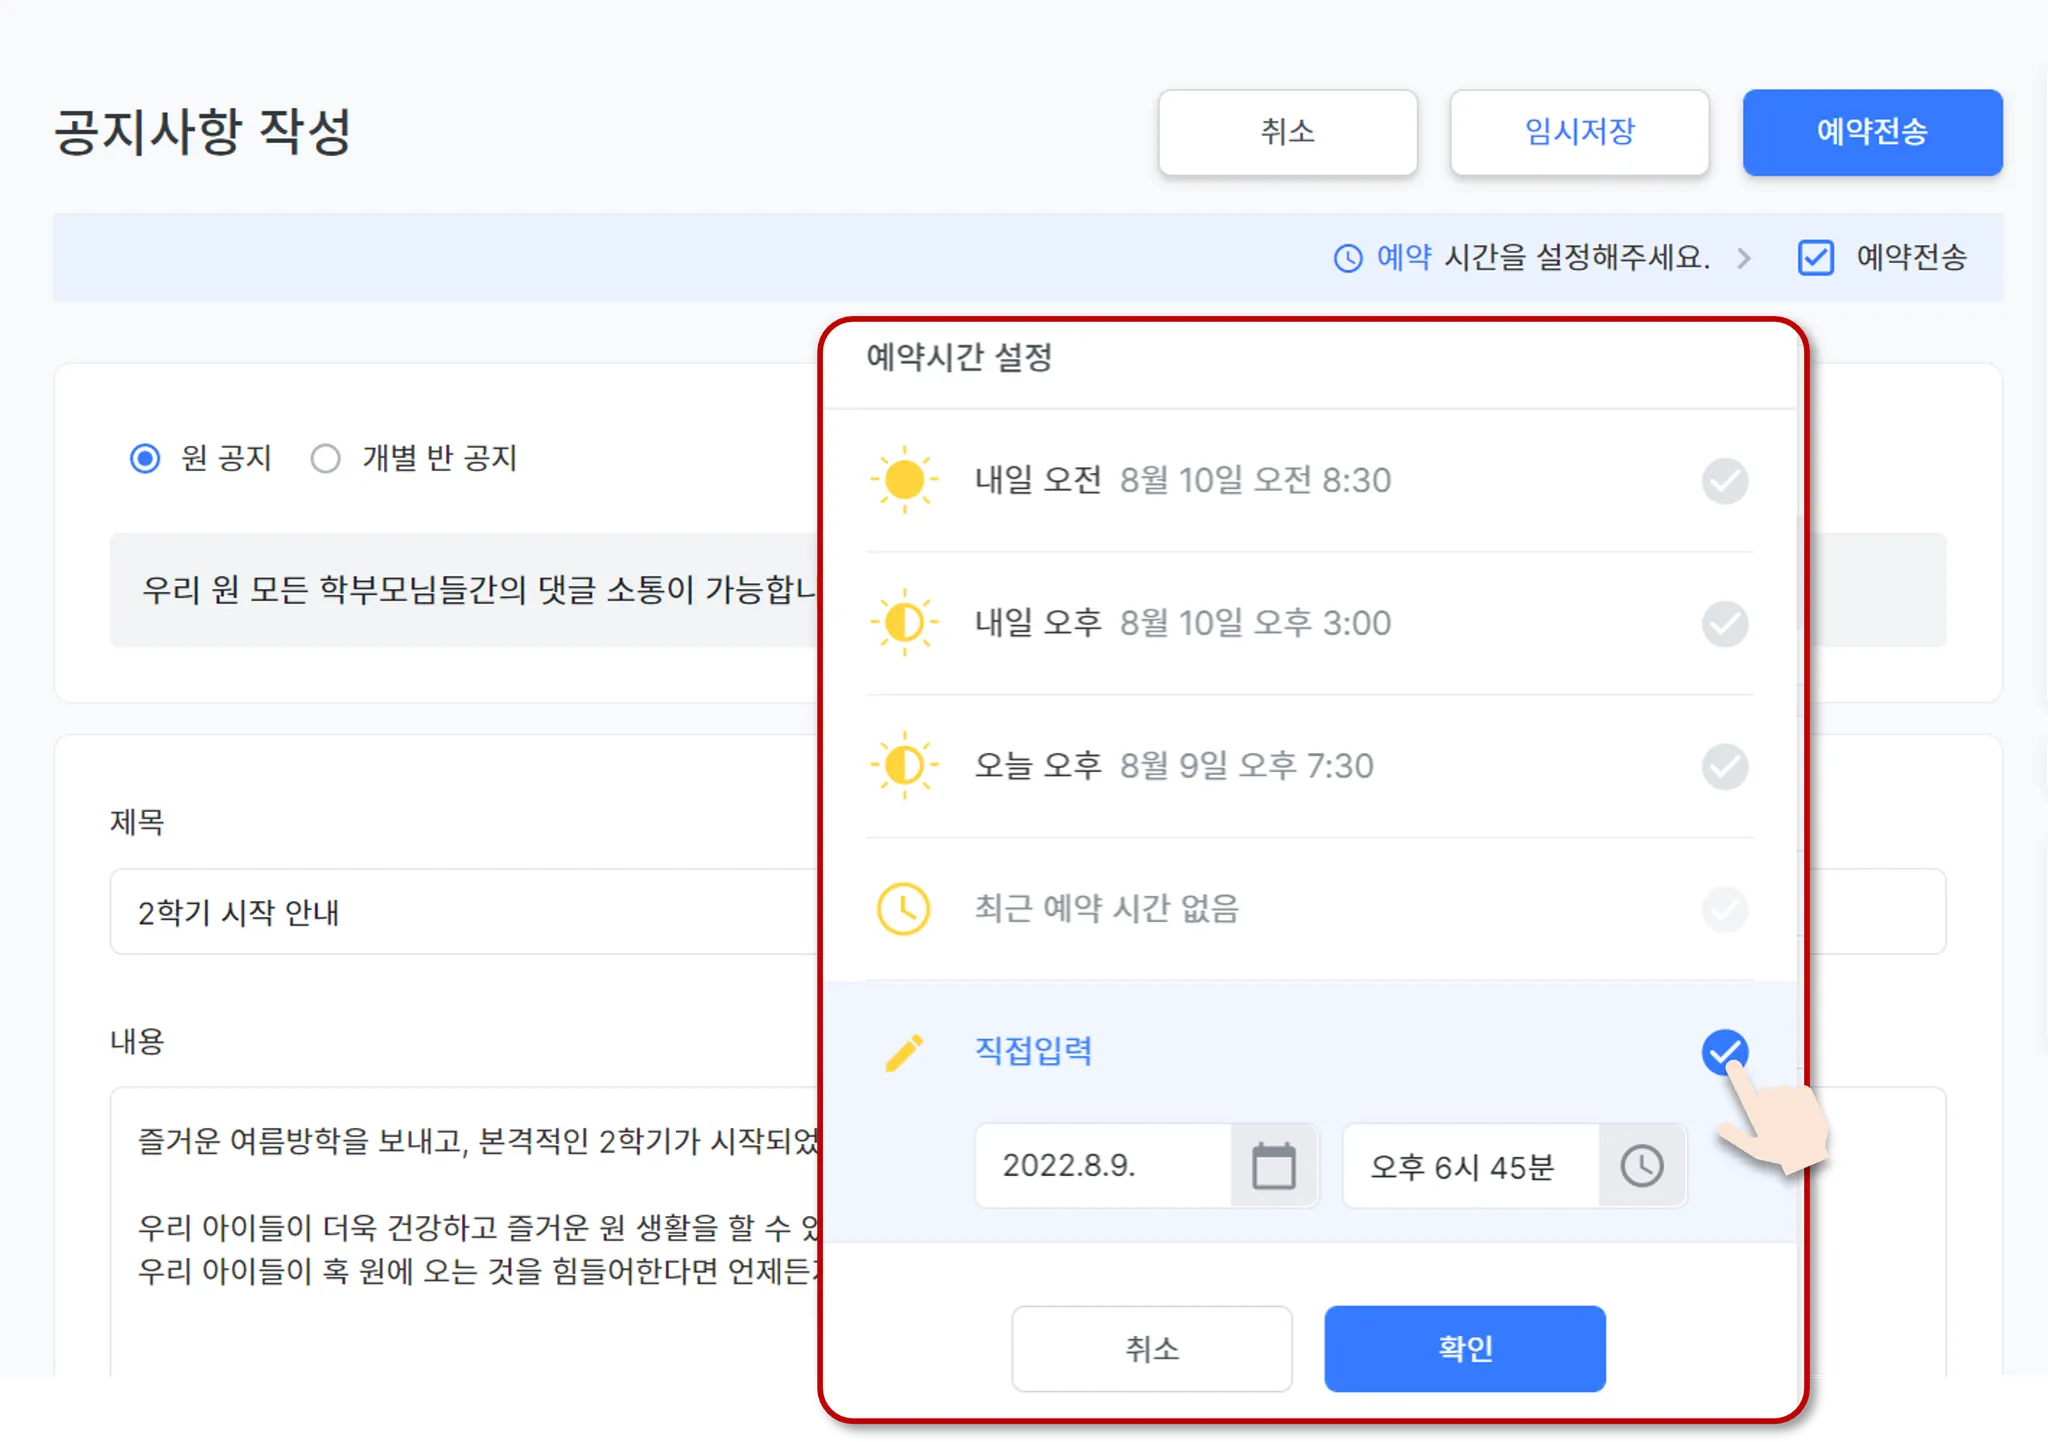2048x1442 pixels.
Task: Click the half-sun icon for 오늘 오후
Action: 904,766
